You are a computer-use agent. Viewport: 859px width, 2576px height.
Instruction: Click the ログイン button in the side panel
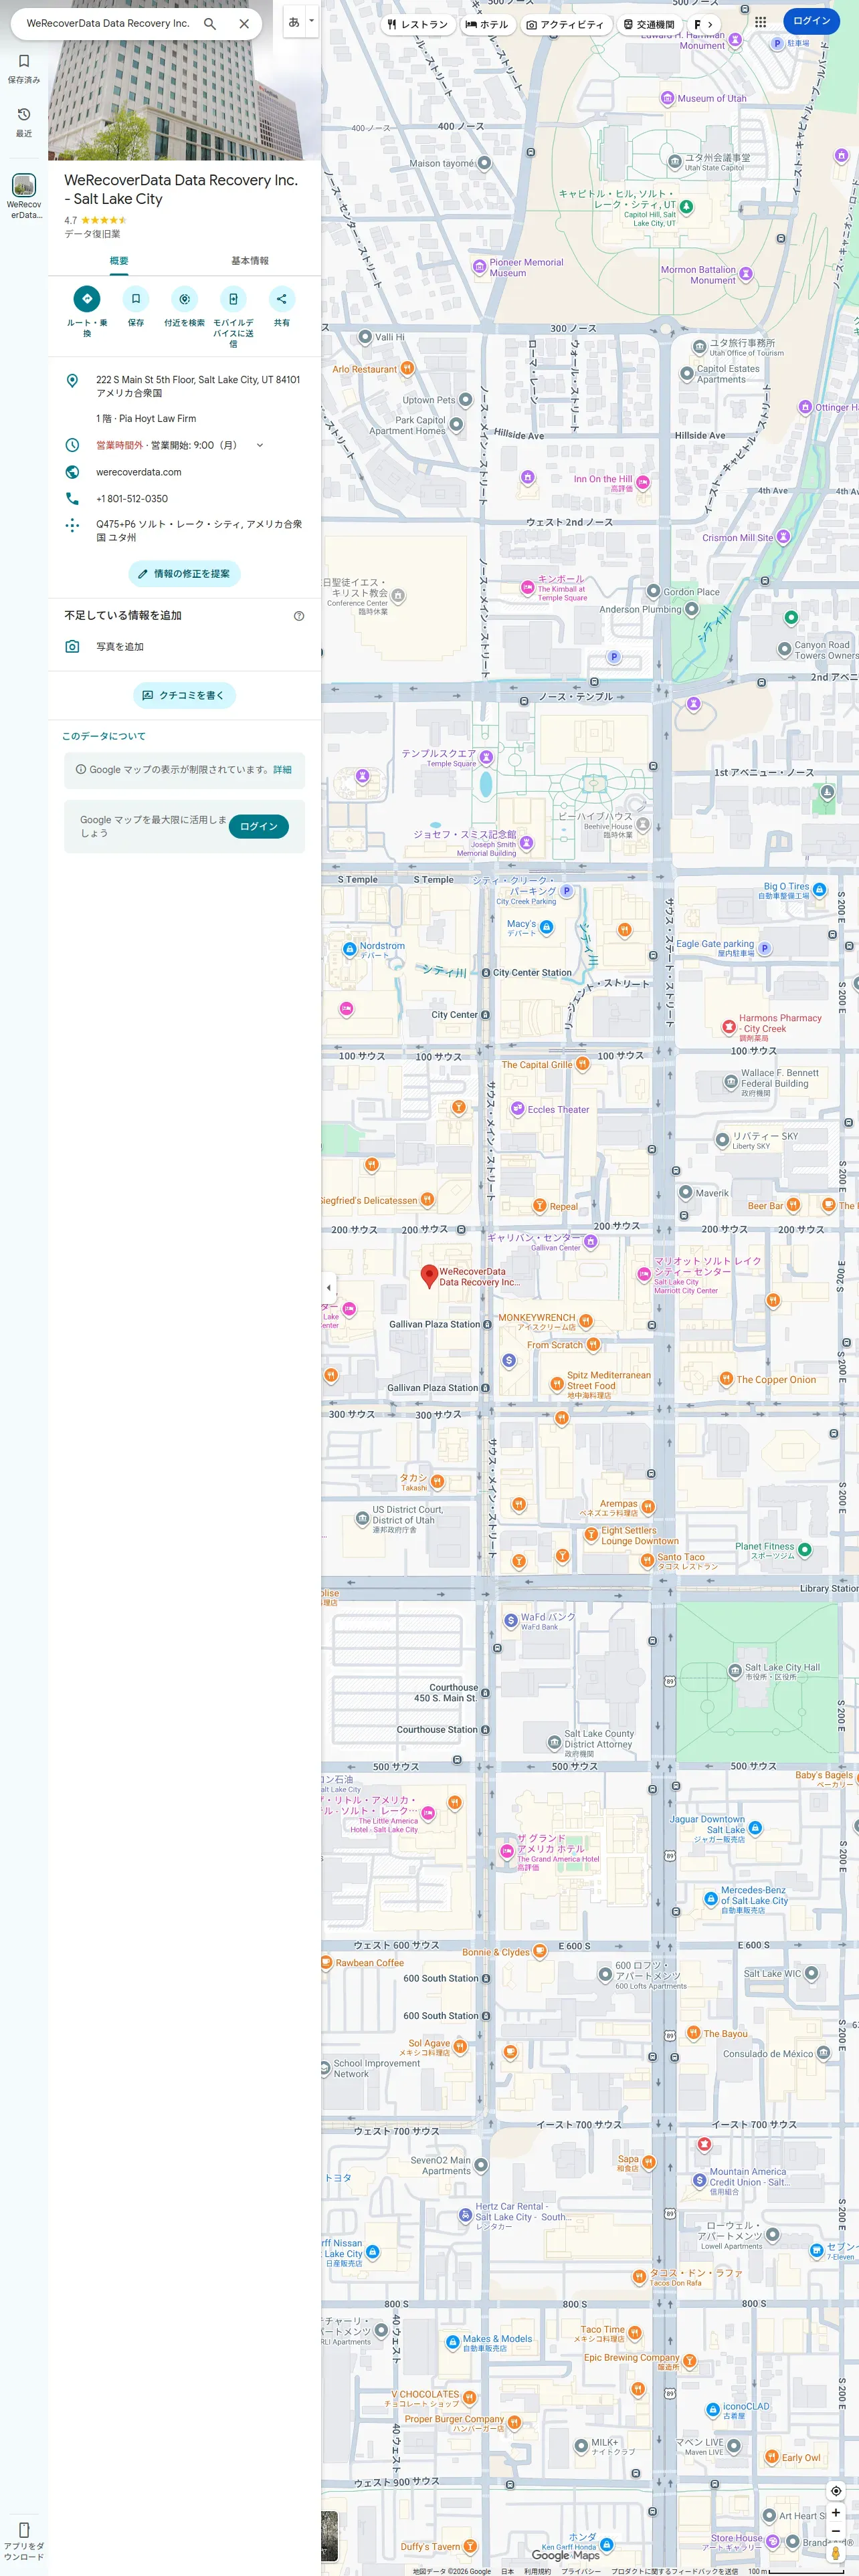[x=259, y=826]
